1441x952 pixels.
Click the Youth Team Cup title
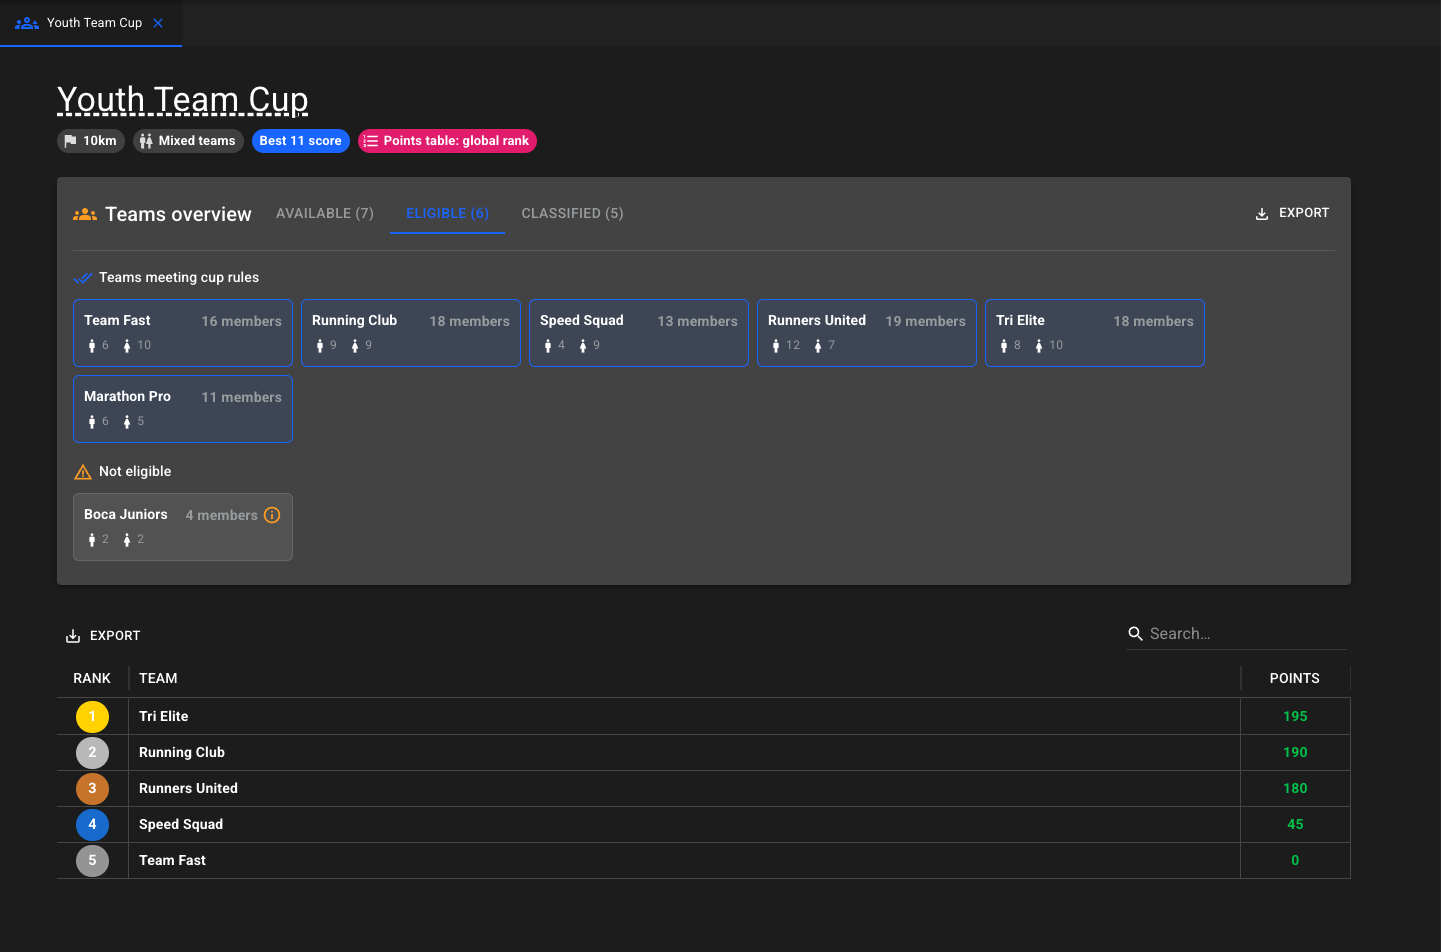[182, 100]
